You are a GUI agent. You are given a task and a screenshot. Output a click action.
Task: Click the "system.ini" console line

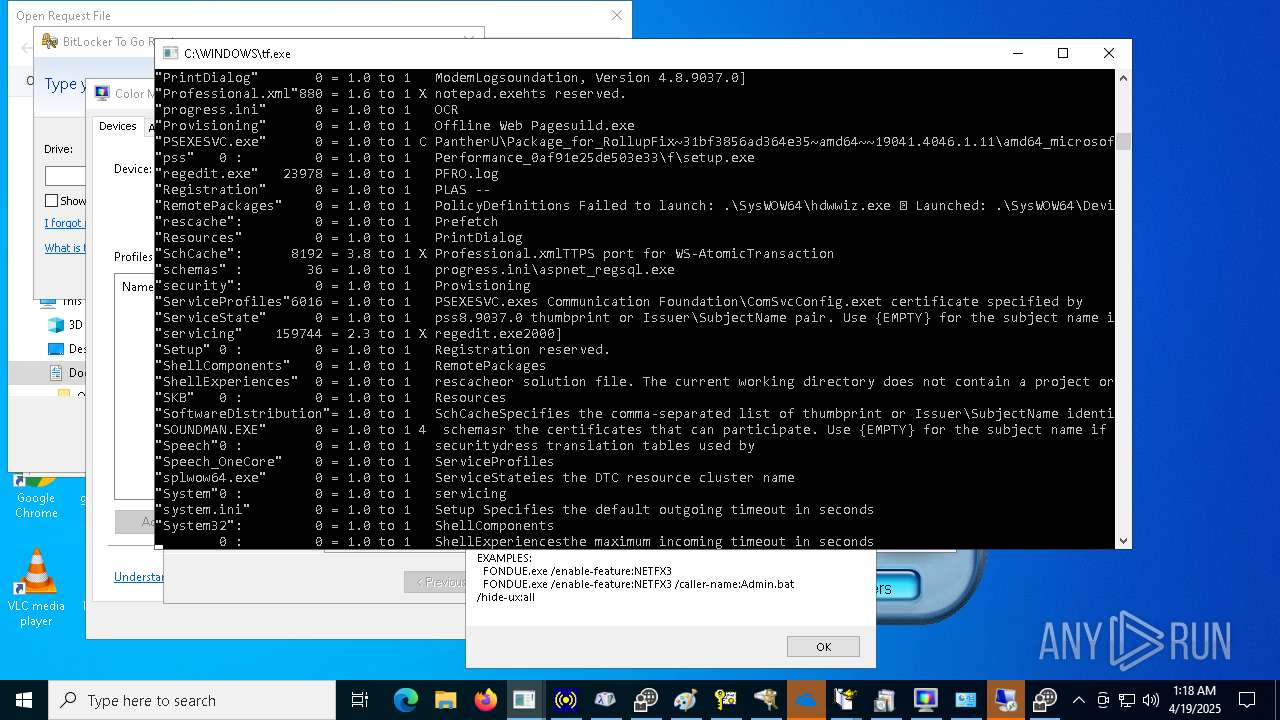click(x=634, y=509)
